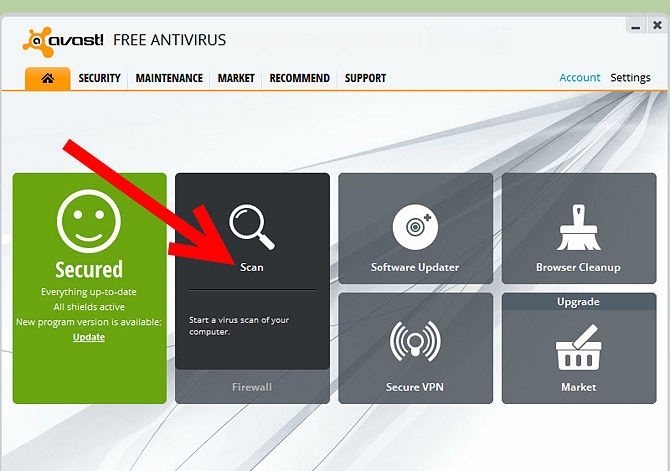Switch to the SECURITY tab
670x471 pixels.
coord(99,78)
